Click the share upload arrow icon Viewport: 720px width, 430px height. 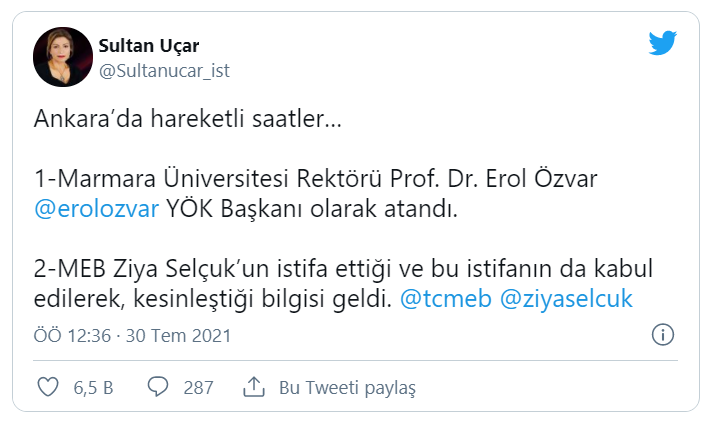[253, 387]
